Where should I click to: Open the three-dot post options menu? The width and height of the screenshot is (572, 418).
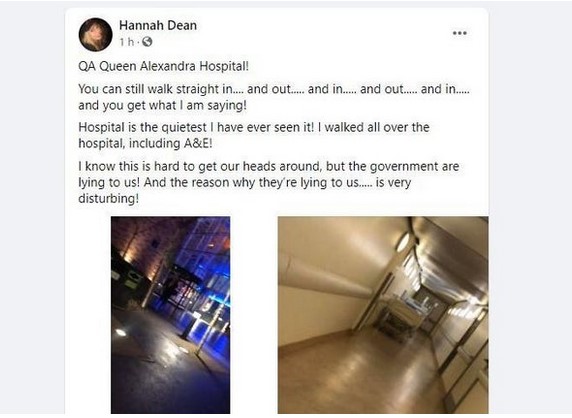click(x=460, y=33)
